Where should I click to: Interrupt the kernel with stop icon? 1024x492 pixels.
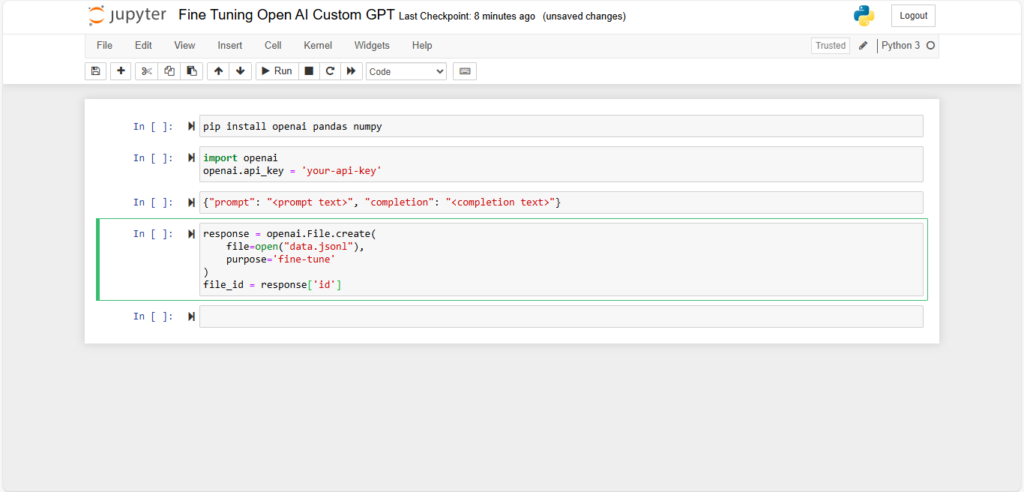coord(309,71)
